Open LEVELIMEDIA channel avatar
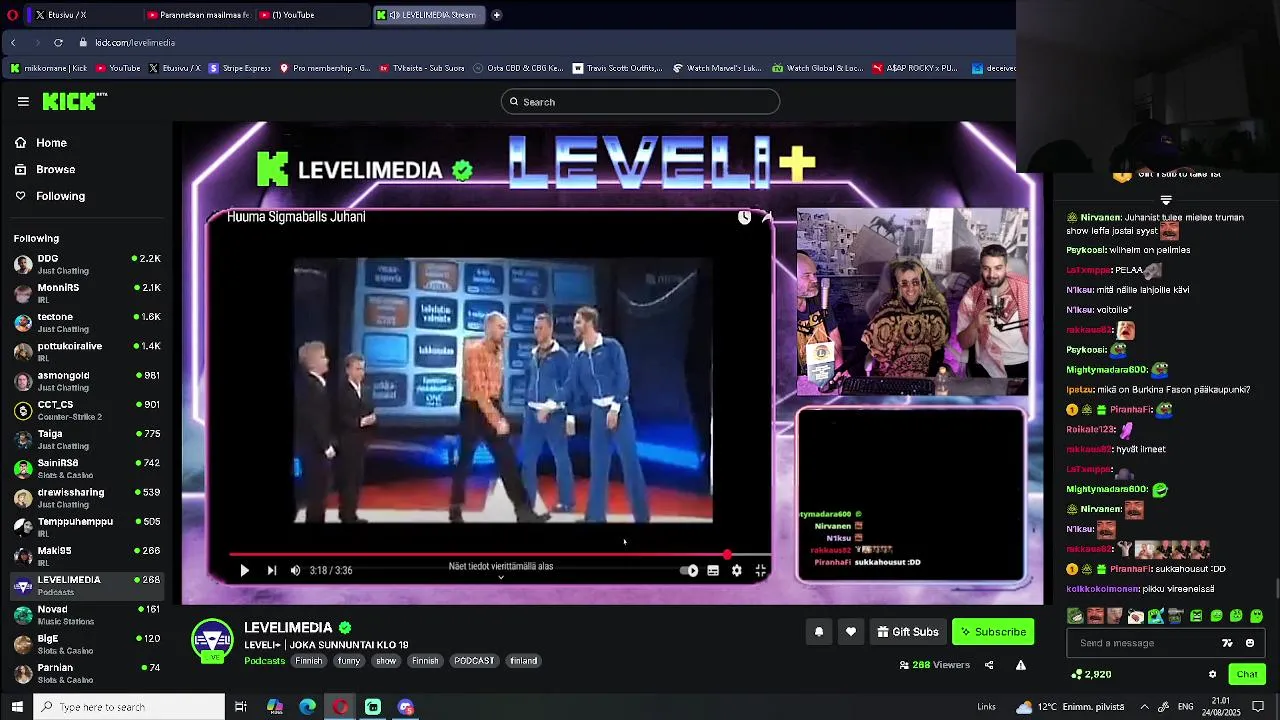 pyautogui.click(x=212, y=641)
